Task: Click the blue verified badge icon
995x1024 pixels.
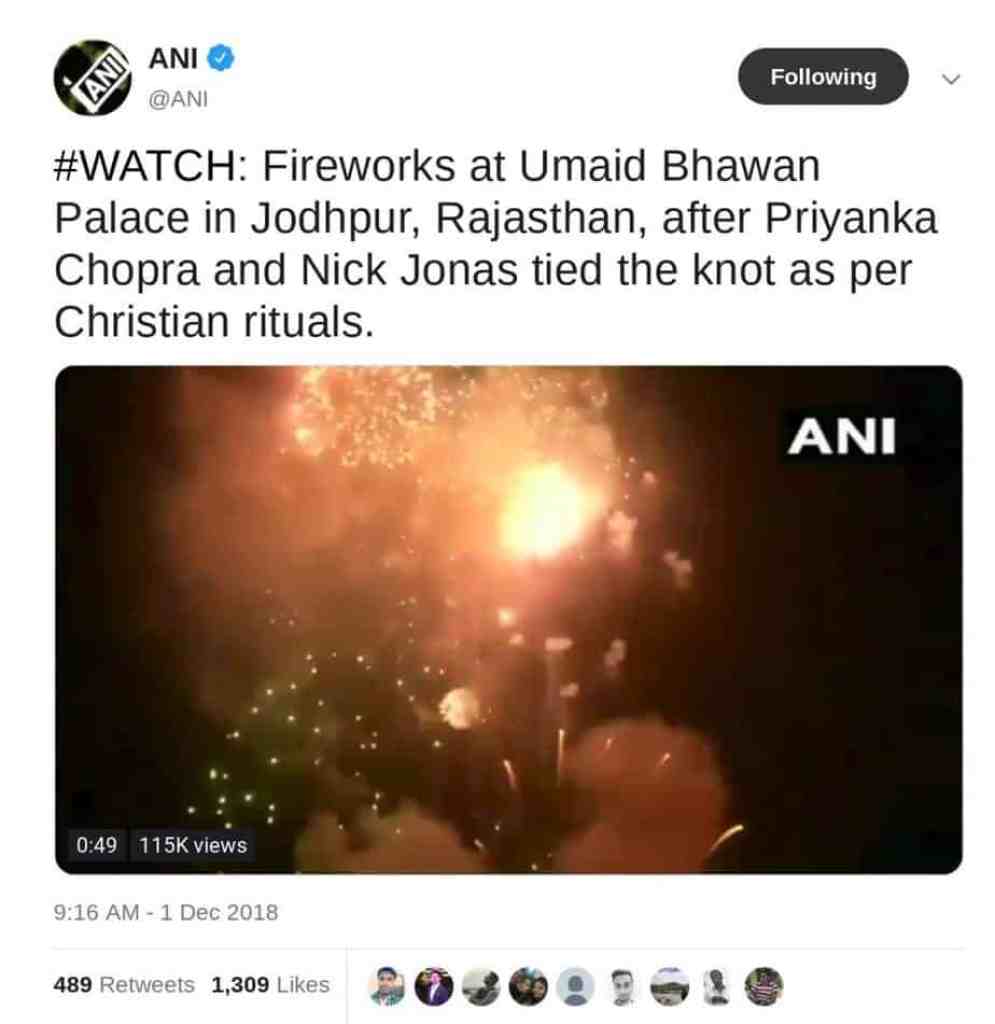Action: pos(221,59)
